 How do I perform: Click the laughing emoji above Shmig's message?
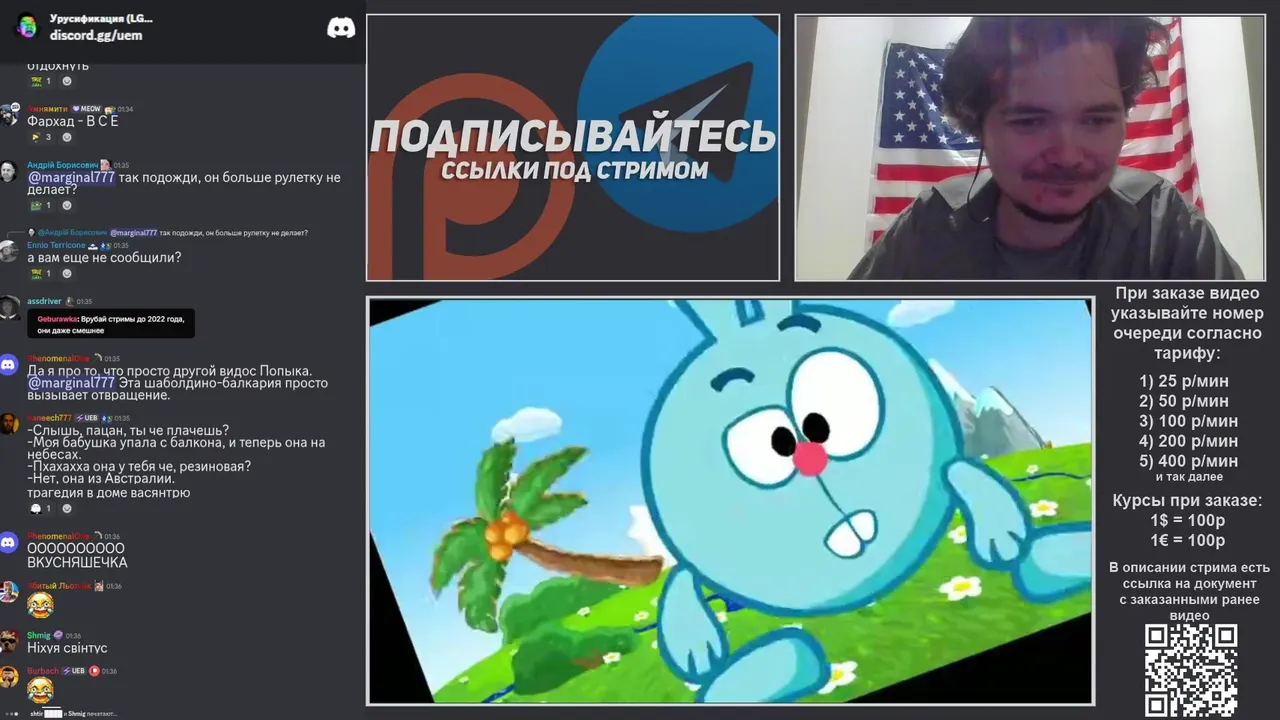[x=40, y=604]
